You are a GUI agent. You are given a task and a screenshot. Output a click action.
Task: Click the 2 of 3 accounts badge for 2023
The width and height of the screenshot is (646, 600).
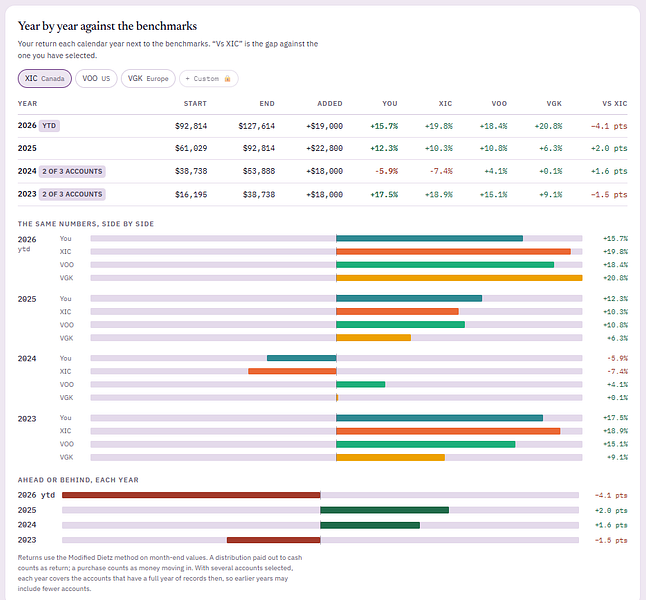point(72,194)
